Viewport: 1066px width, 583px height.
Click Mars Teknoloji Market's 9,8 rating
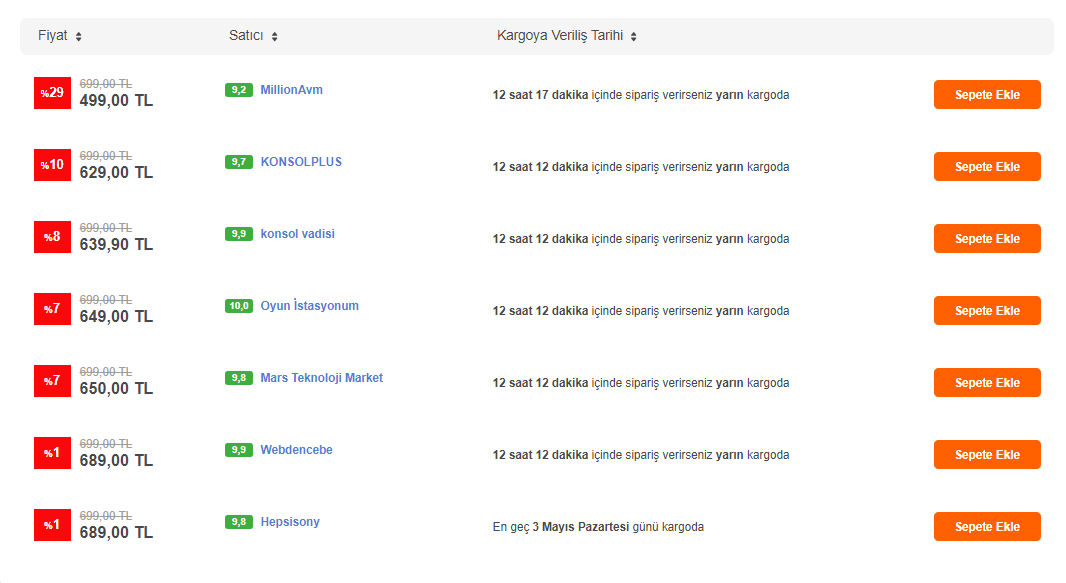point(239,378)
